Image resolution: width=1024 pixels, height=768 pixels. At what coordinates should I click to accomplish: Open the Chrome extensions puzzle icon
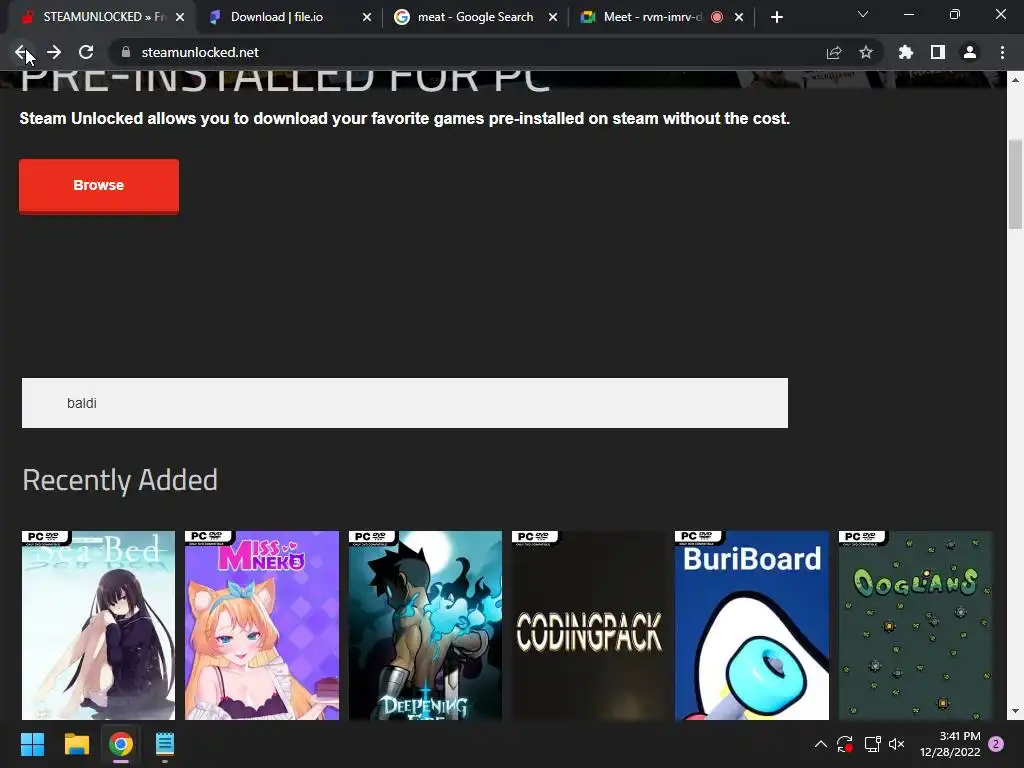[905, 52]
